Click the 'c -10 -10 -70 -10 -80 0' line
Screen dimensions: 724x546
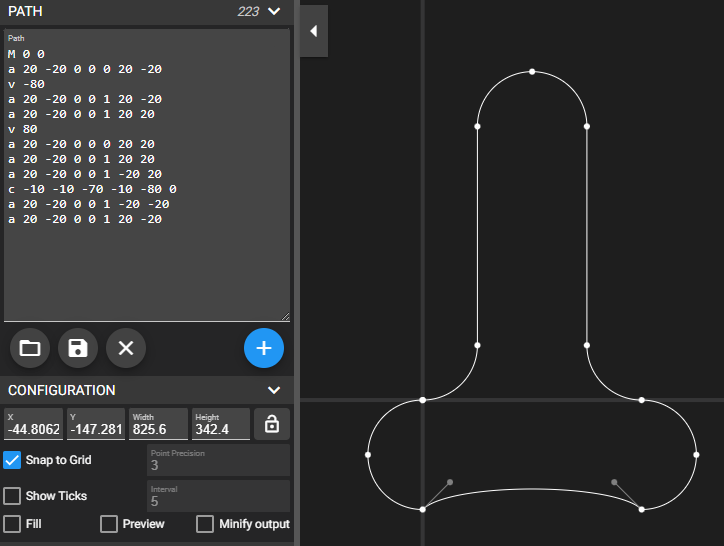point(92,189)
